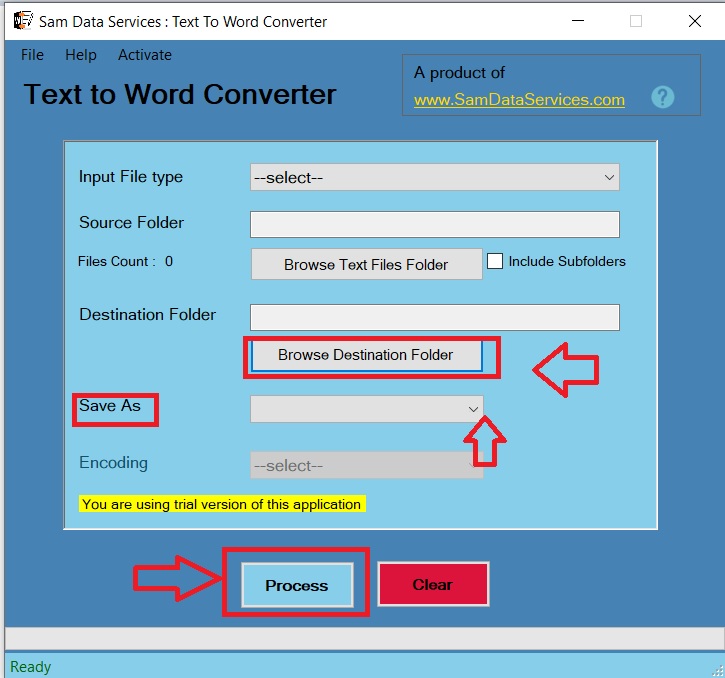Open the File menu
This screenshot has width=725, height=678.
[32, 55]
